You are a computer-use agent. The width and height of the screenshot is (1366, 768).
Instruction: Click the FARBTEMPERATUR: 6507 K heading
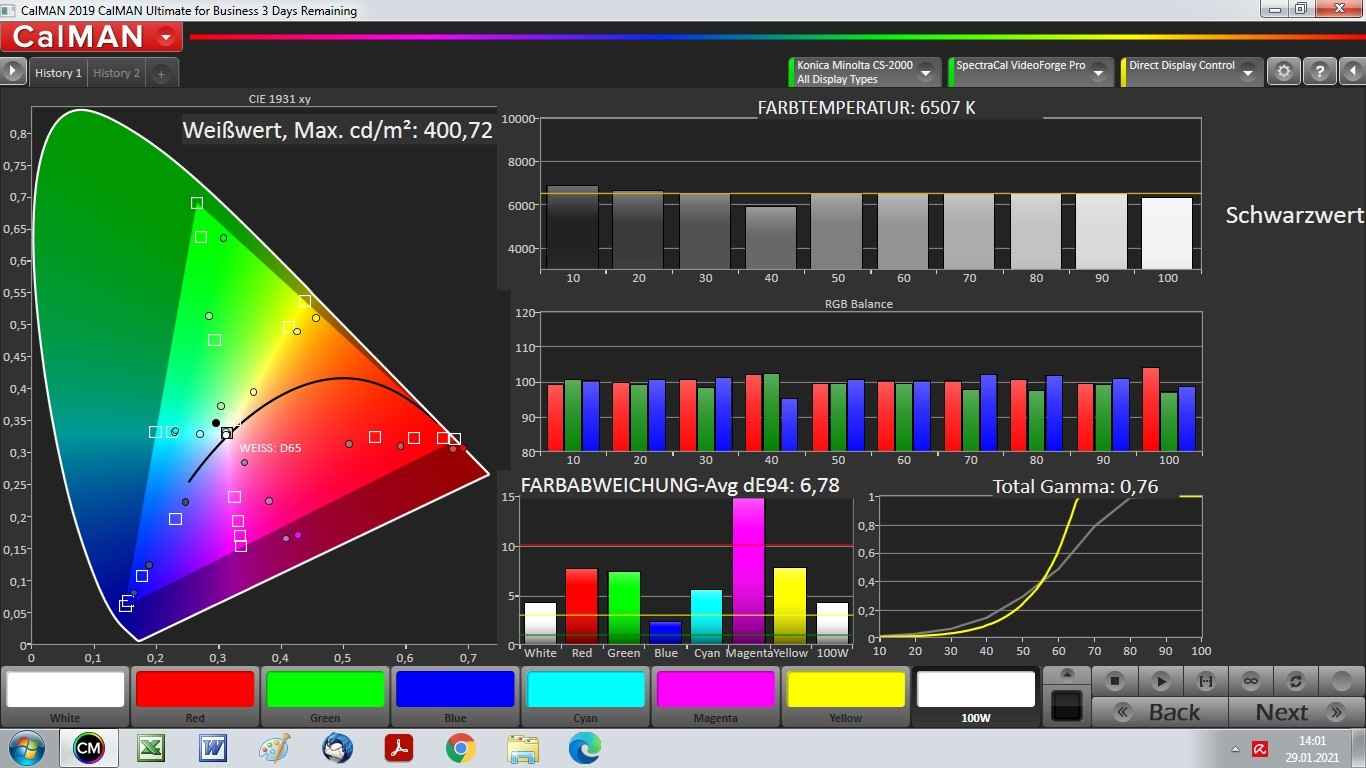coord(866,107)
